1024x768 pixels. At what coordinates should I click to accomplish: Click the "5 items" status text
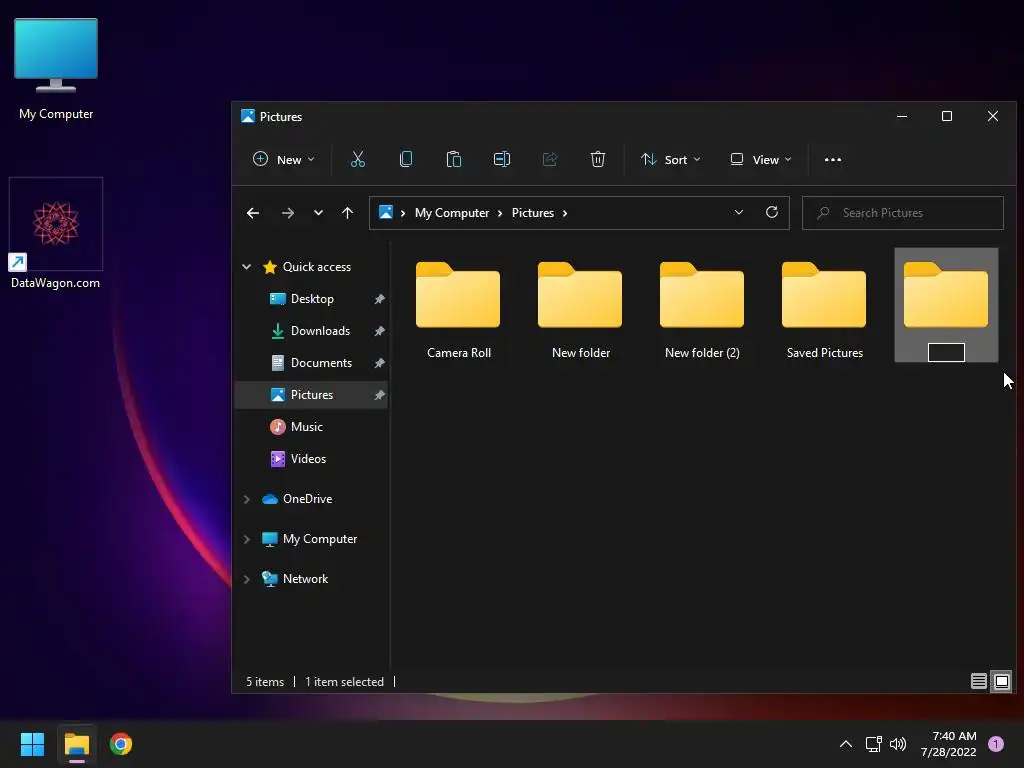point(264,682)
